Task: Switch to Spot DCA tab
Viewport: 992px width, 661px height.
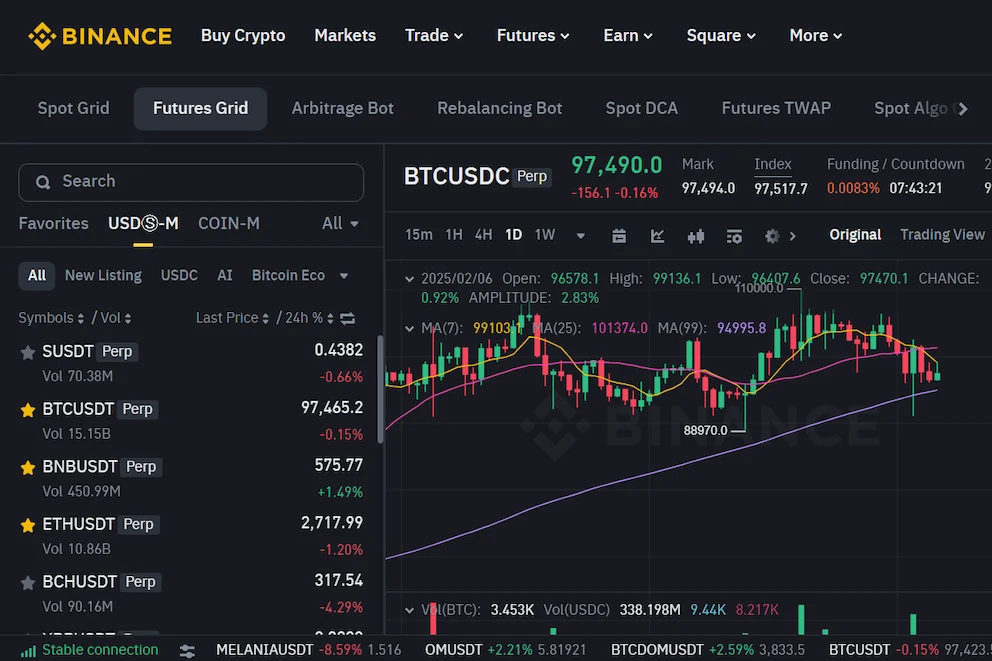Action: (642, 108)
